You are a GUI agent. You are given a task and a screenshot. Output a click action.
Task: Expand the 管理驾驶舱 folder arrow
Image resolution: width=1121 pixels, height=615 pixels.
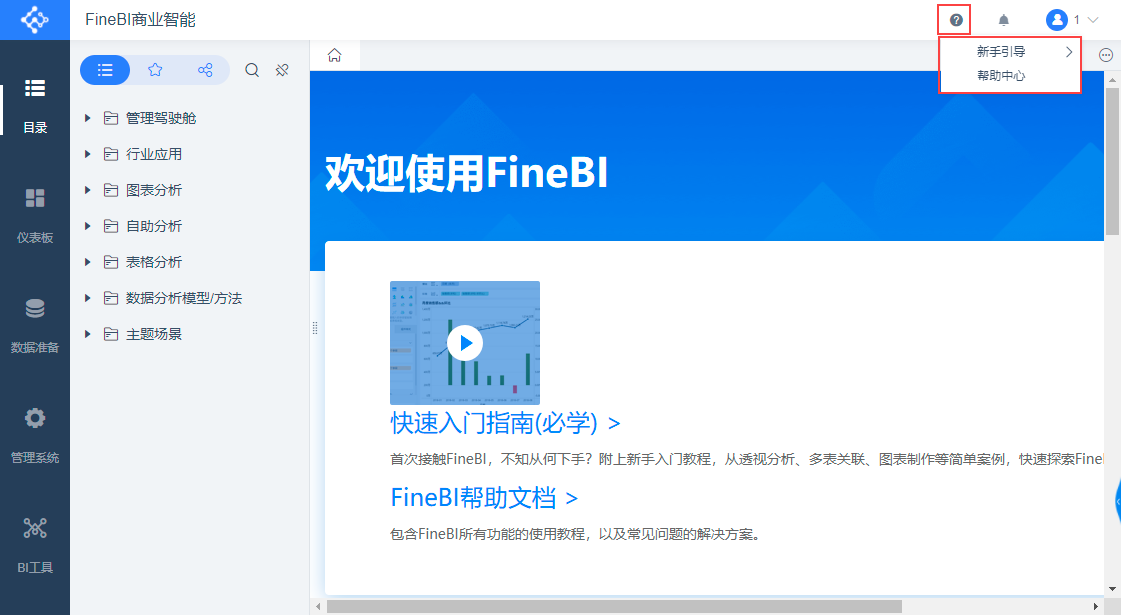pos(87,118)
